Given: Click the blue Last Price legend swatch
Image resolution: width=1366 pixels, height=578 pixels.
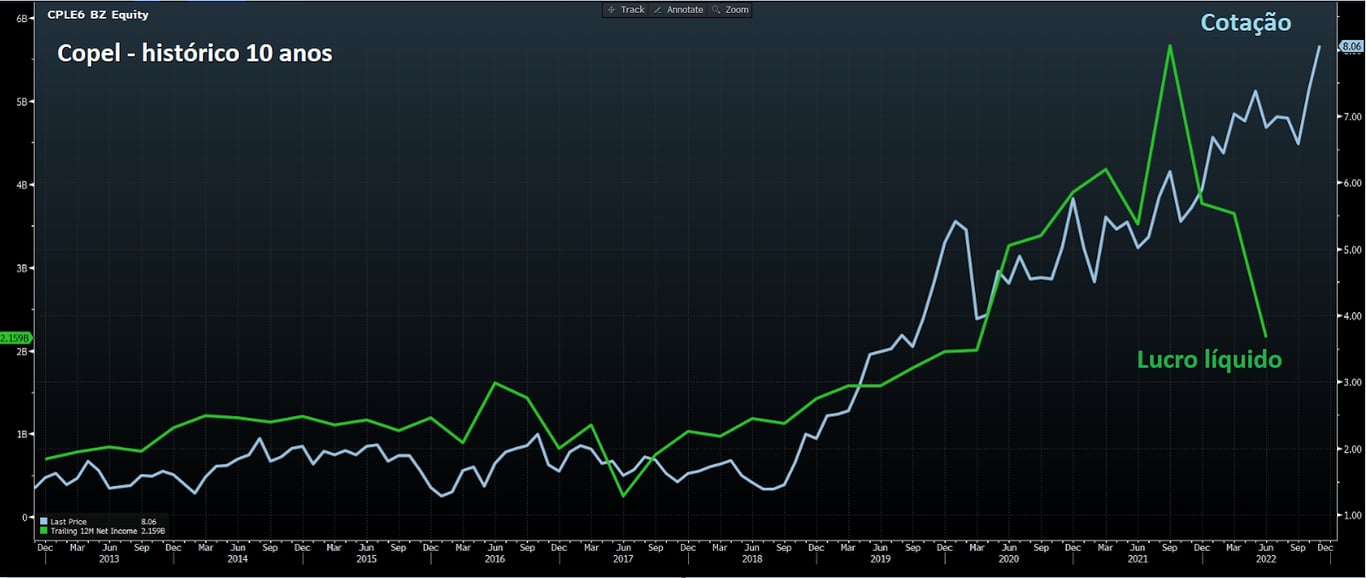Looking at the screenshot, I should (43, 521).
